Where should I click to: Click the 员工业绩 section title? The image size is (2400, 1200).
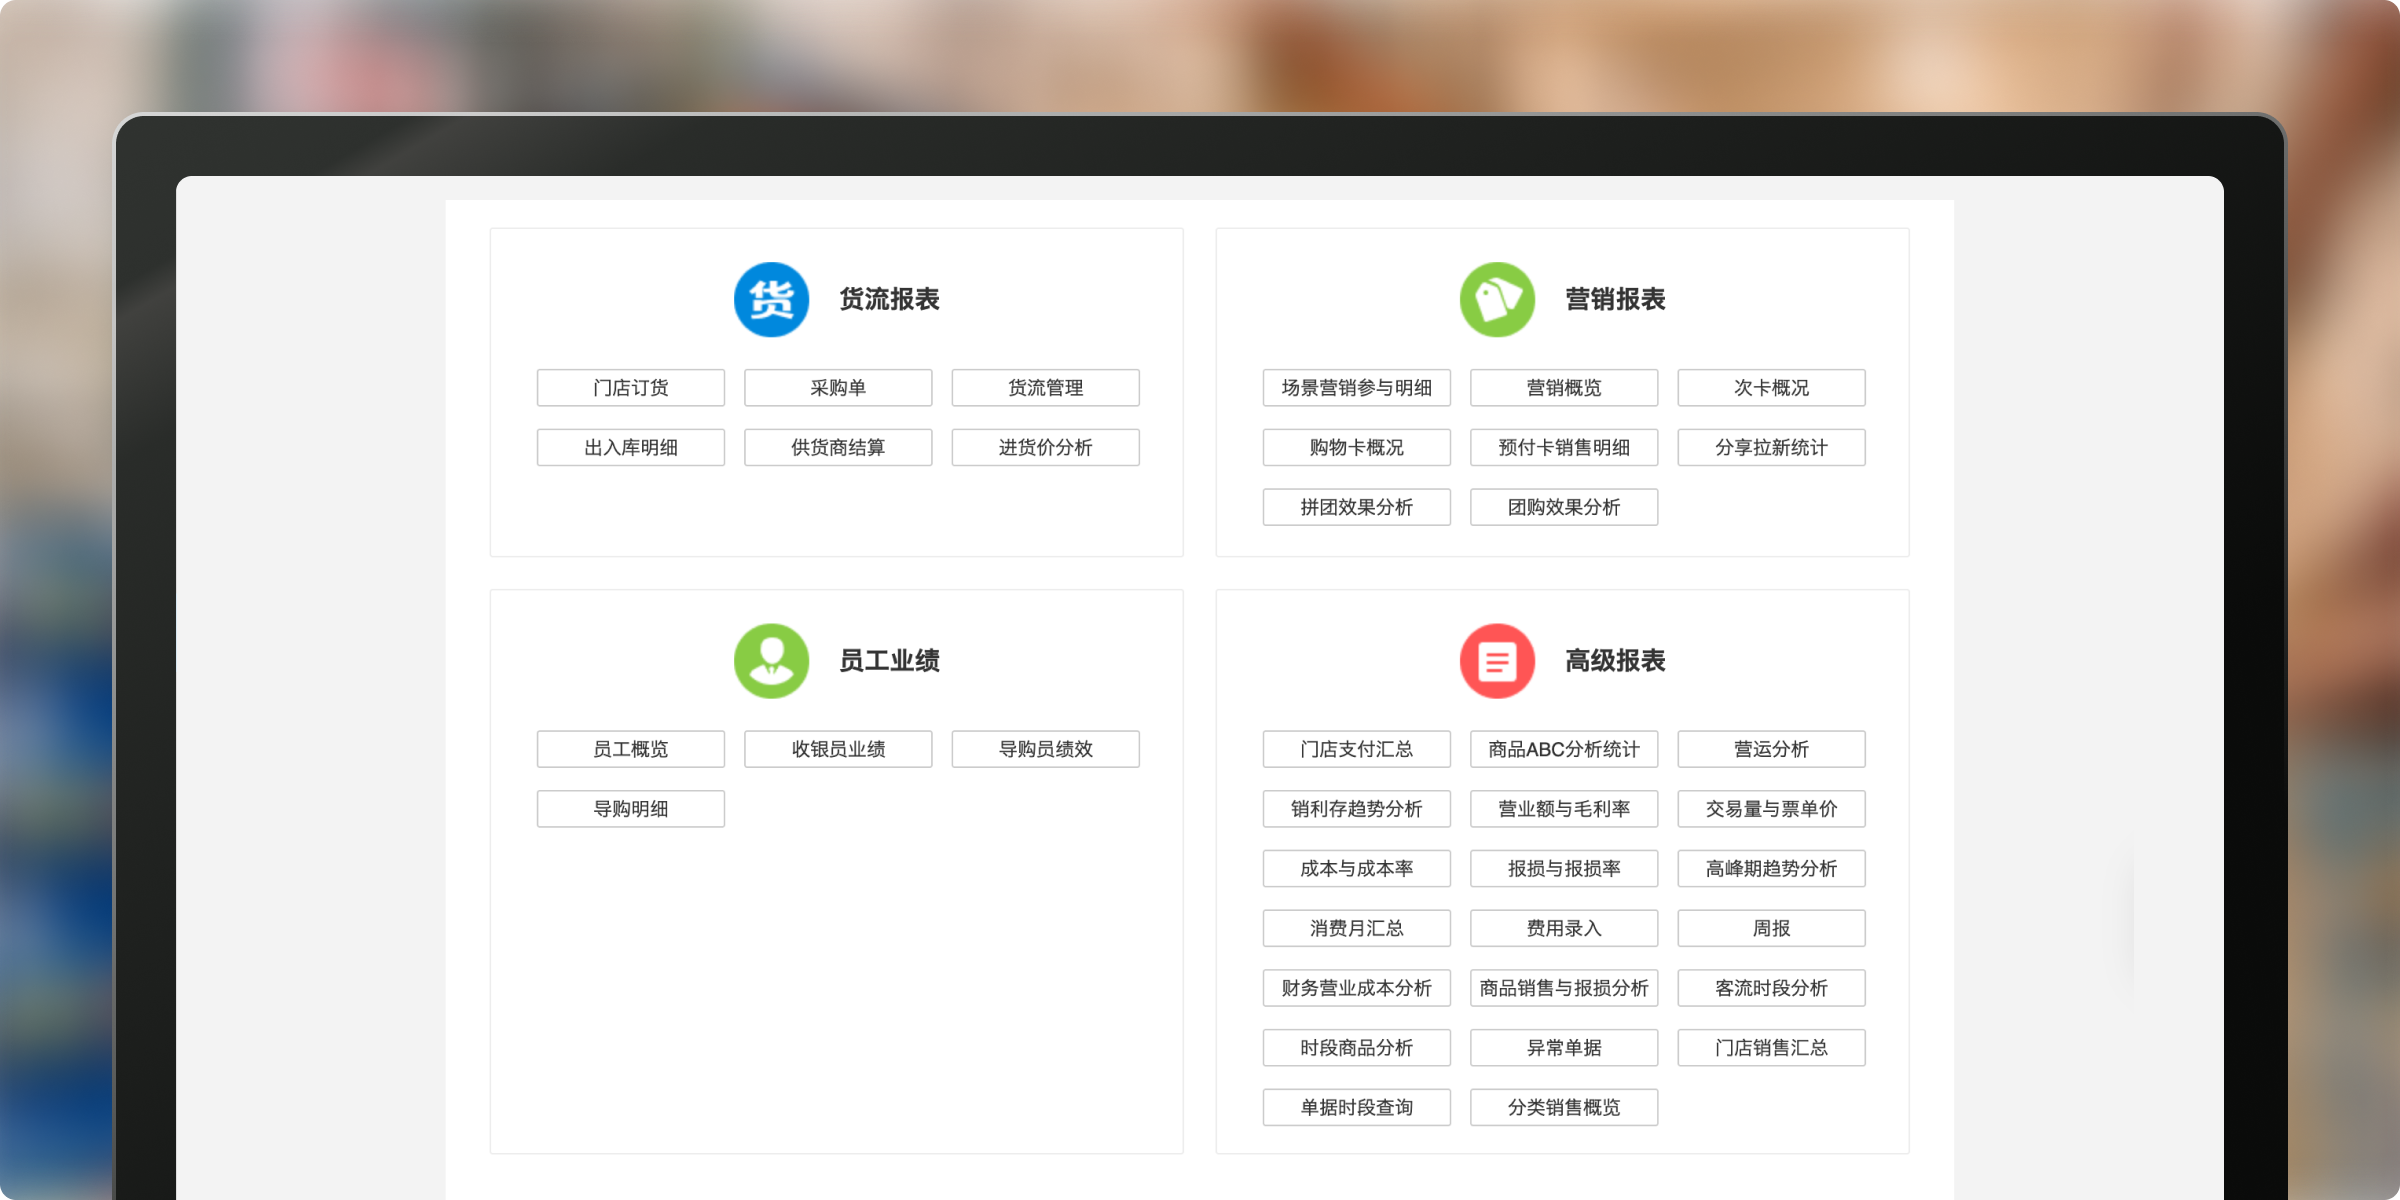[x=889, y=661]
